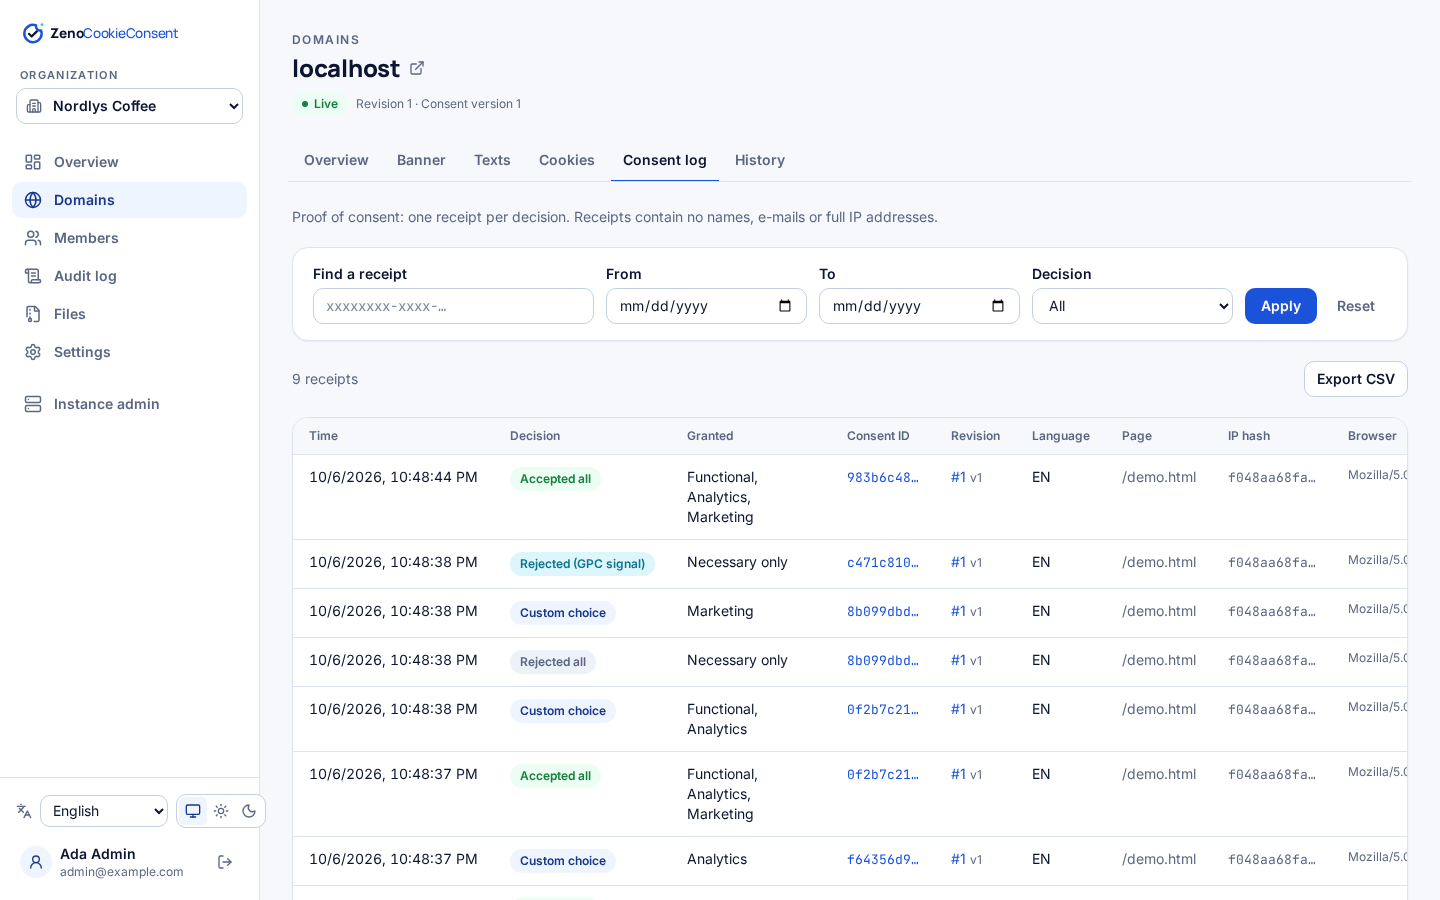
Task: Open Audit log in the sidebar
Action: click(129, 276)
